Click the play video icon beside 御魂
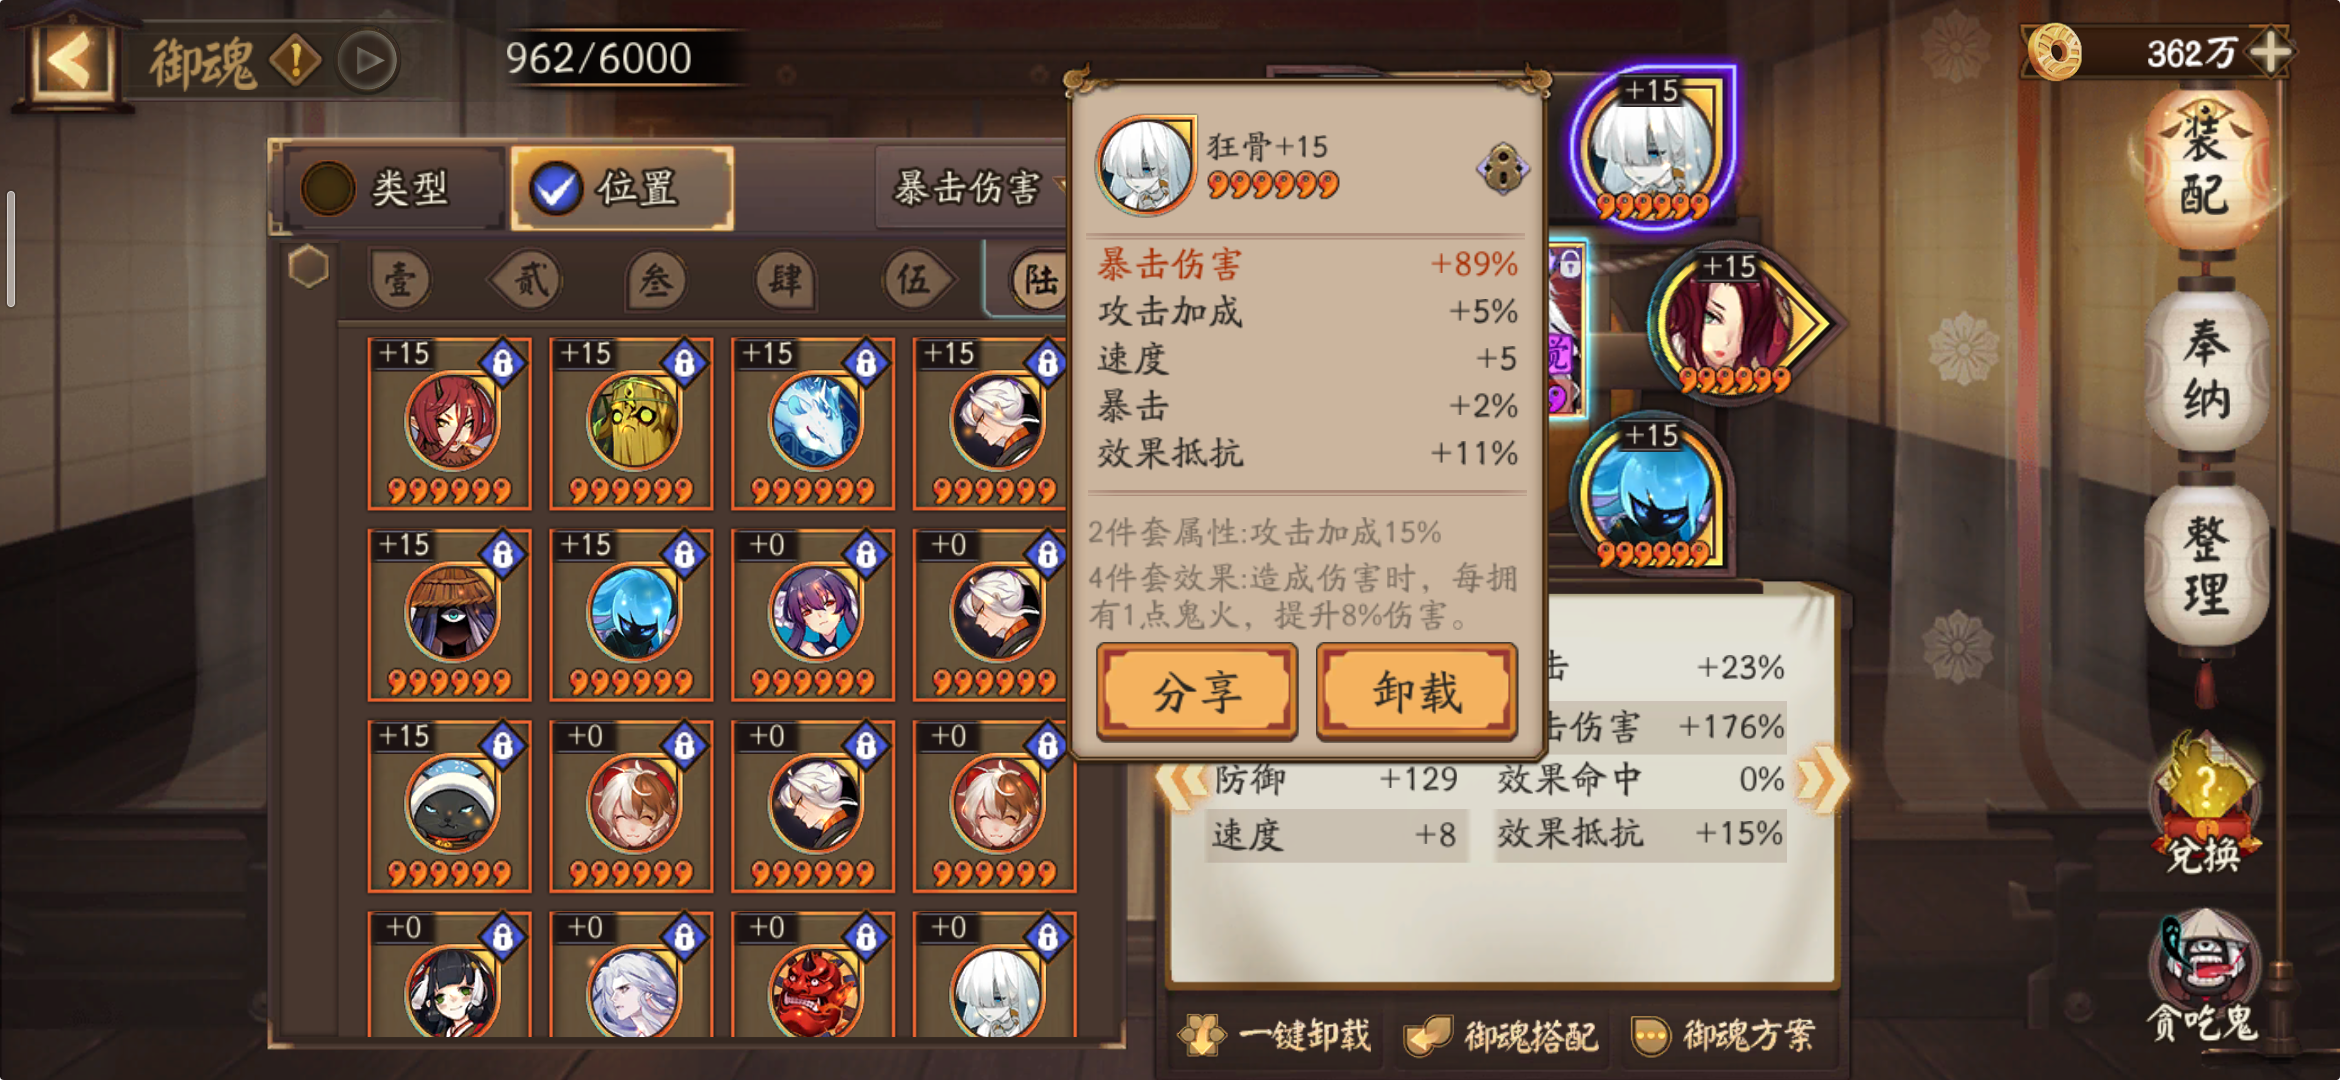2340x1080 pixels. (368, 61)
